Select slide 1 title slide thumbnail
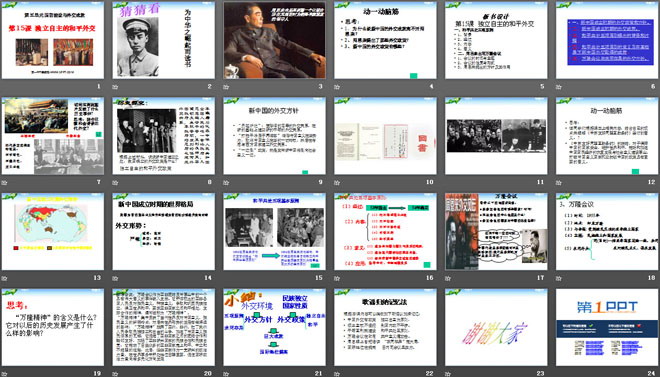Image resolution: width=660 pixels, height=377 pixels. coord(53,40)
